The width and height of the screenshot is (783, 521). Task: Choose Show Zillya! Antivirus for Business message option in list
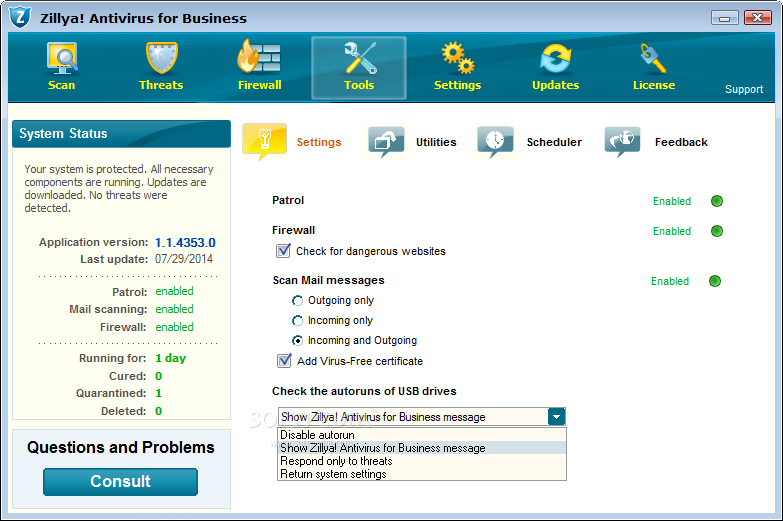(422, 448)
